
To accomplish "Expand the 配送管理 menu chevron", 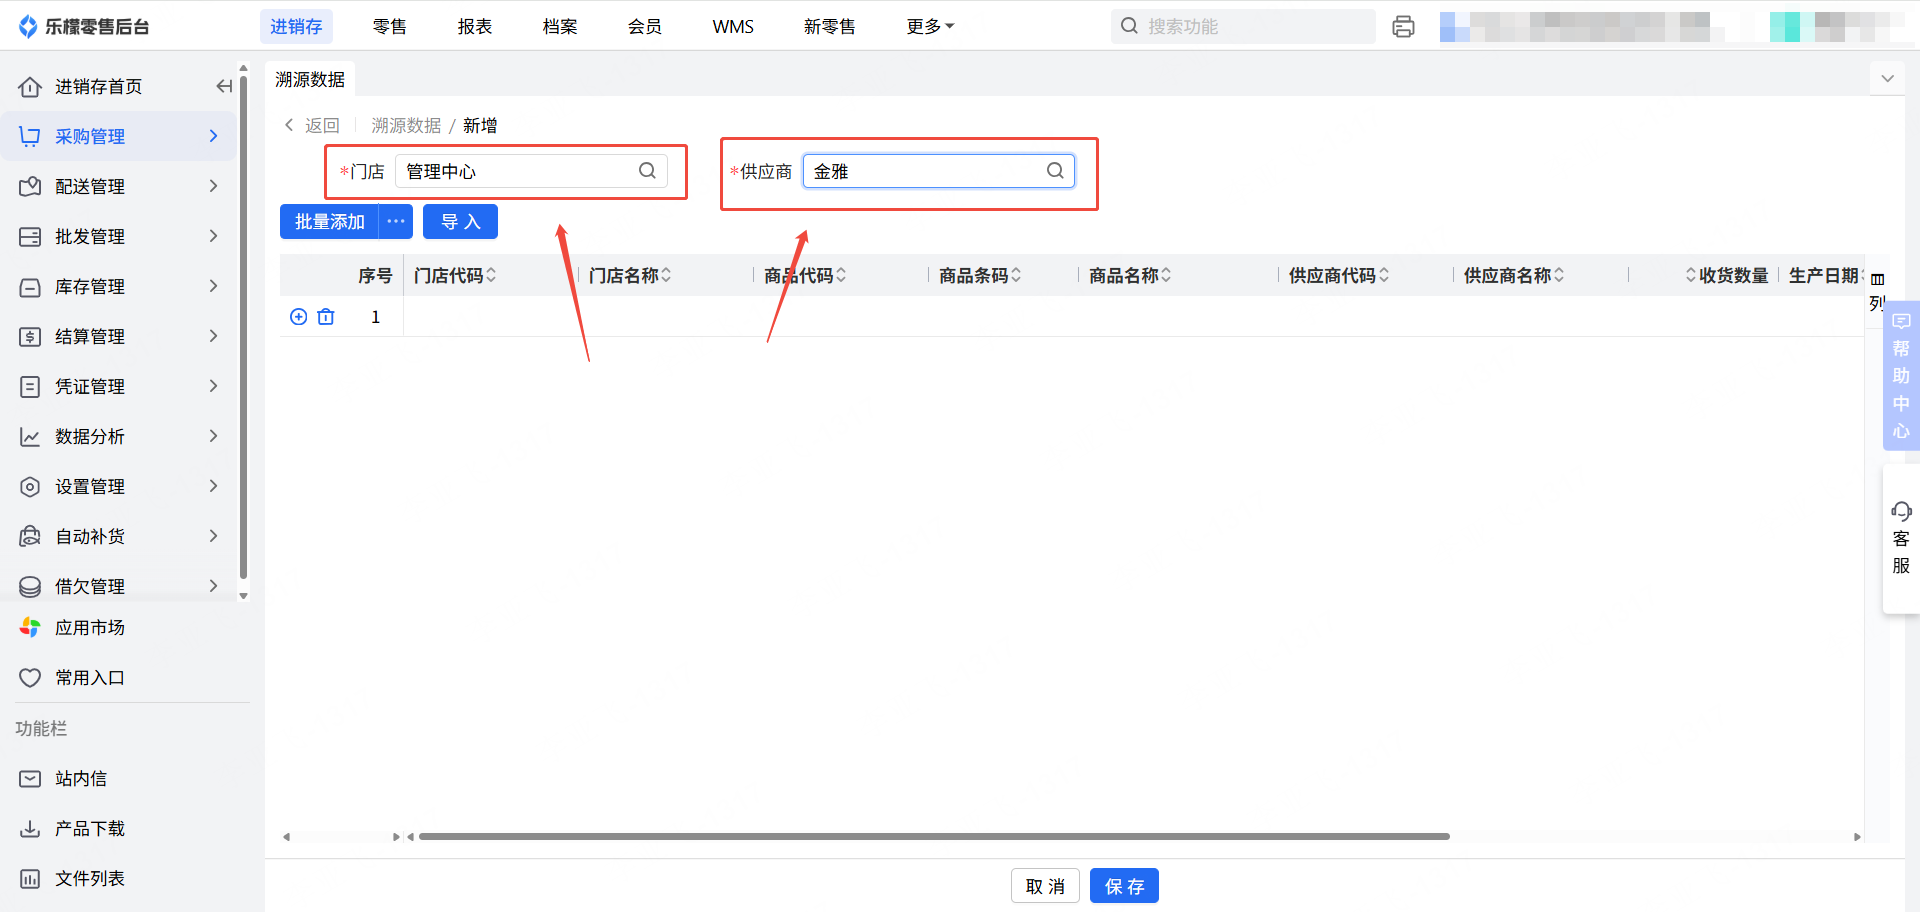I will coord(213,186).
